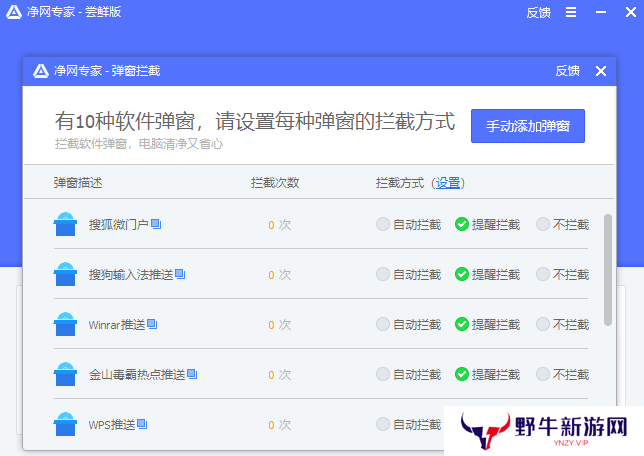The height and width of the screenshot is (456, 644).
Task: Click the Winrar推送 entry name
Action: (117, 324)
